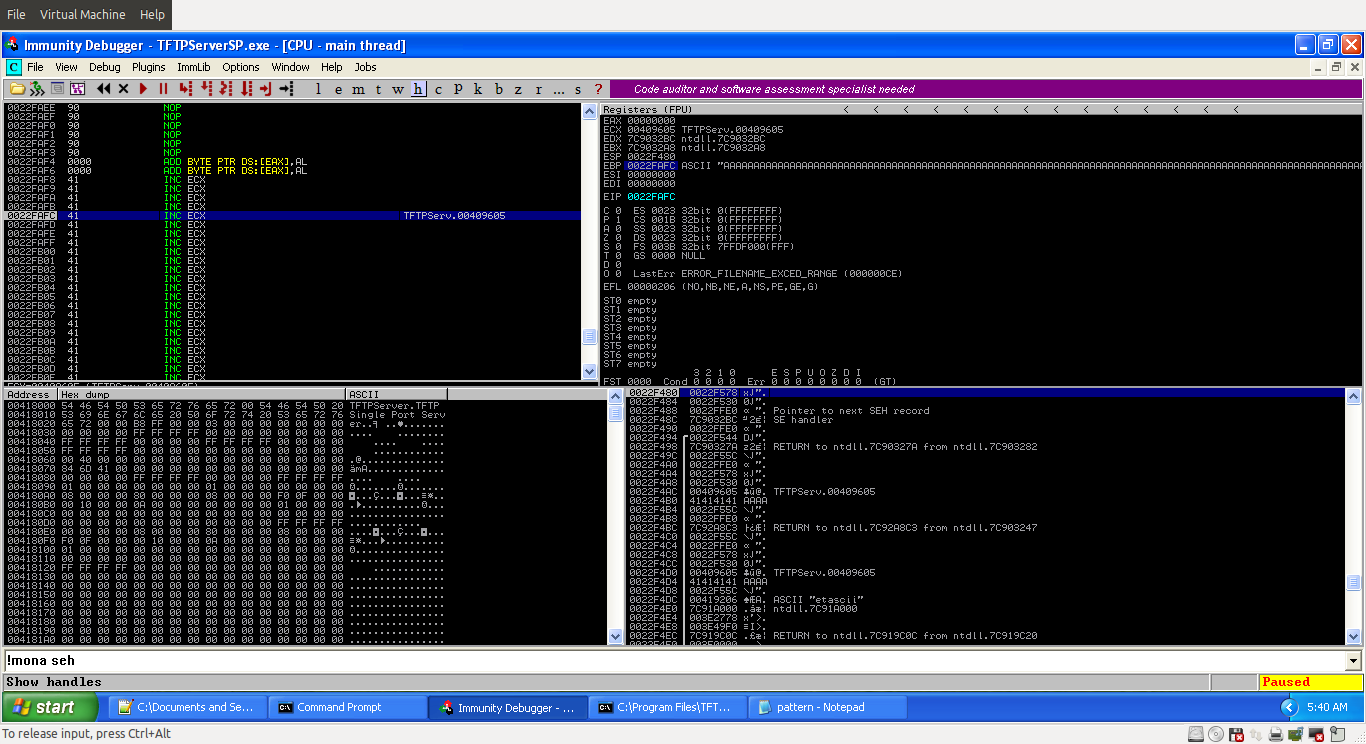Screen dimensions: 1366x744
Task: Select the ESP 0022F480 register value
Action: (x=651, y=156)
